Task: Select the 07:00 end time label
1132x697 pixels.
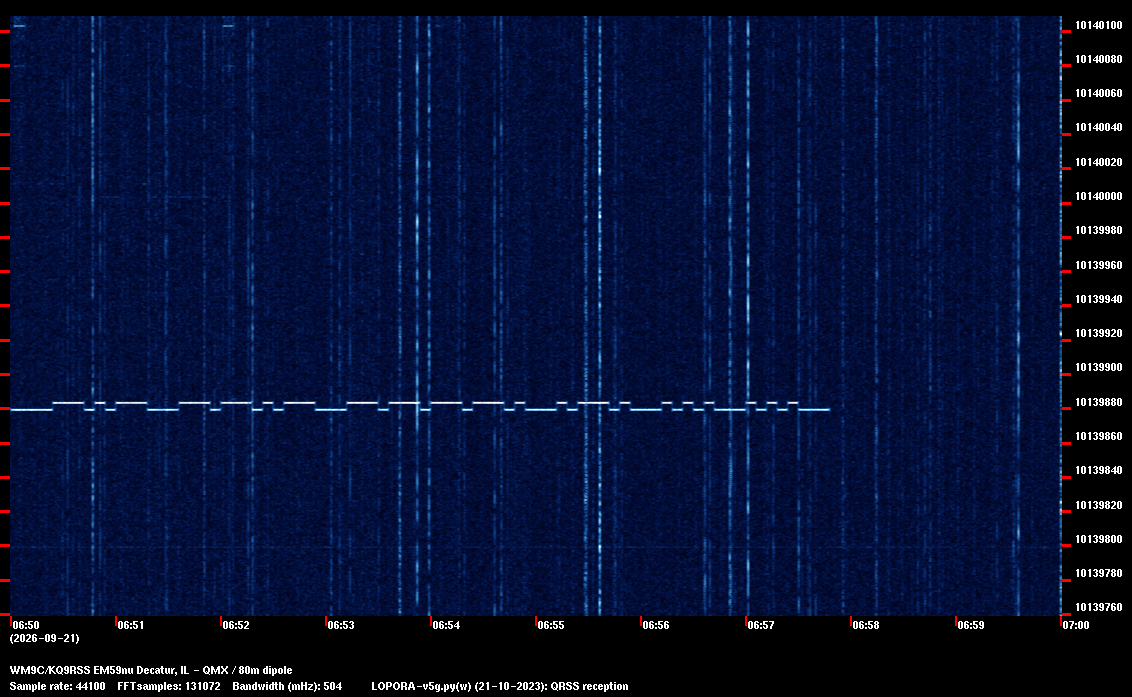Action: tap(1076, 625)
